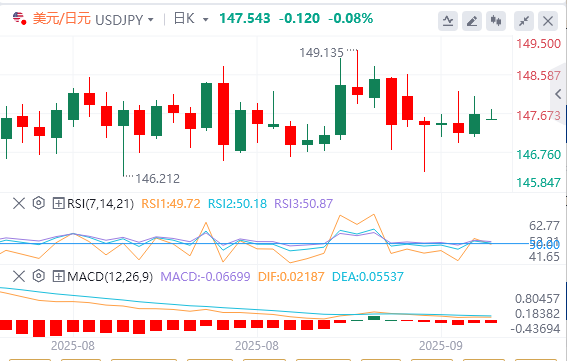The image size is (567, 361).
Task: Open the USDJPY symbol dropdown
Action: 124,20
